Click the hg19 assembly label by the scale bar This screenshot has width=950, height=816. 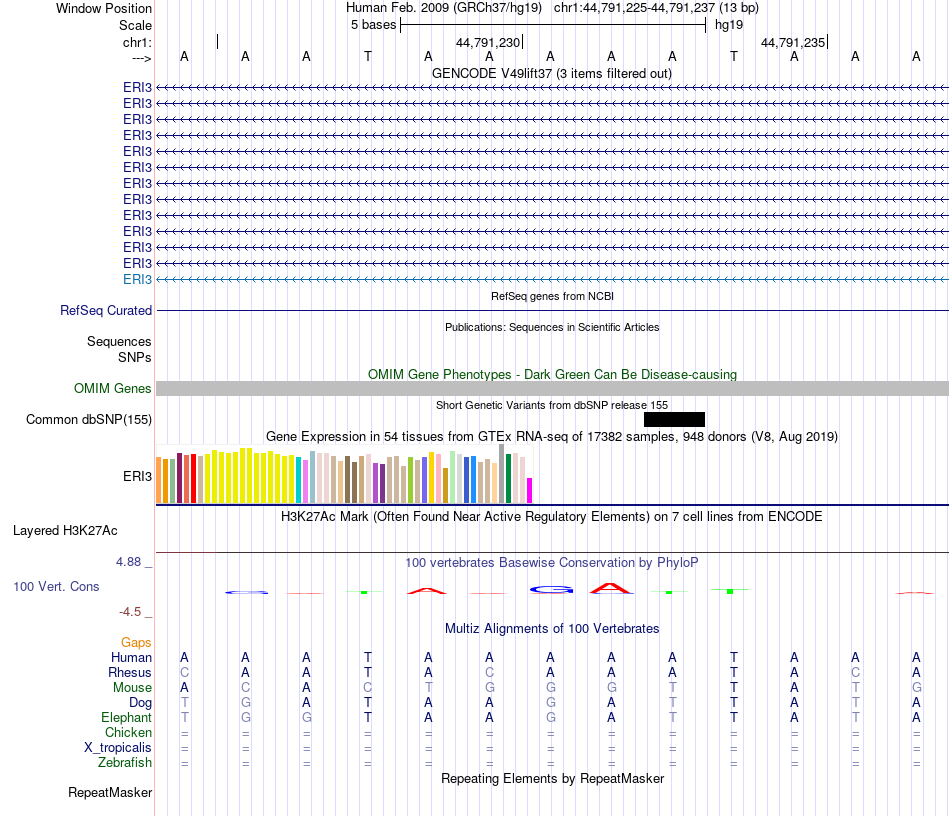click(729, 25)
